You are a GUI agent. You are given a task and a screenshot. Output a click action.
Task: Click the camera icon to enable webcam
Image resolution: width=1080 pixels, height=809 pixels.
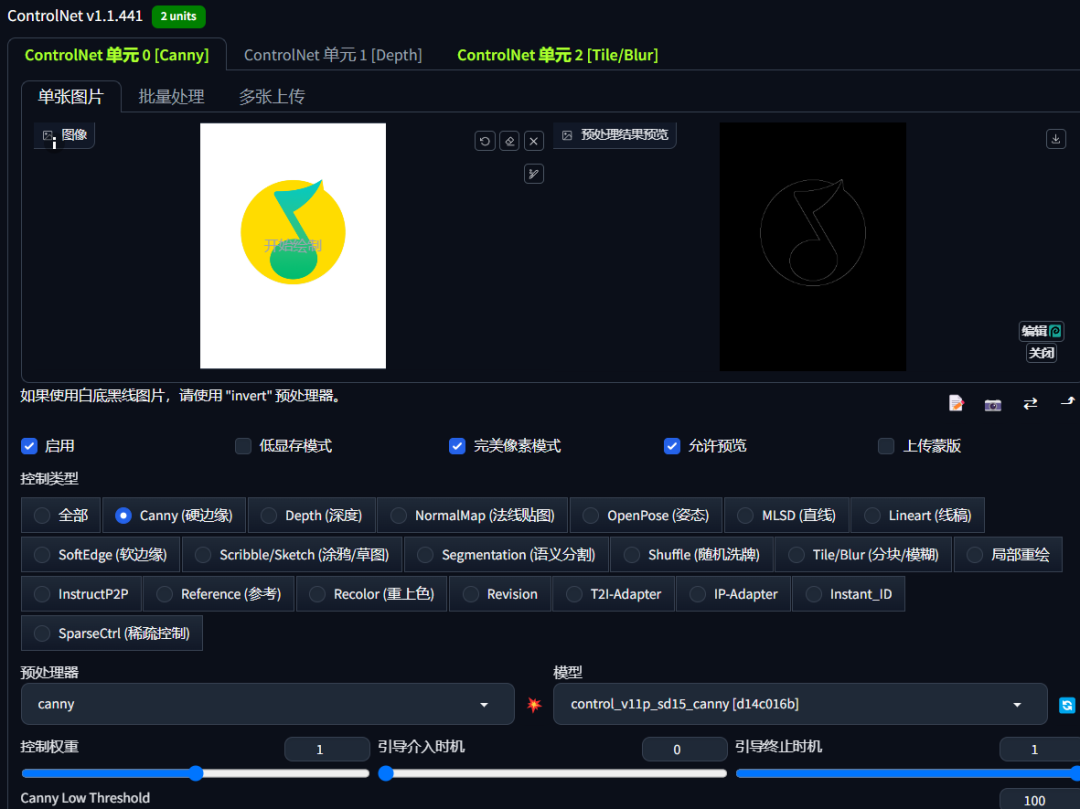[993, 404]
